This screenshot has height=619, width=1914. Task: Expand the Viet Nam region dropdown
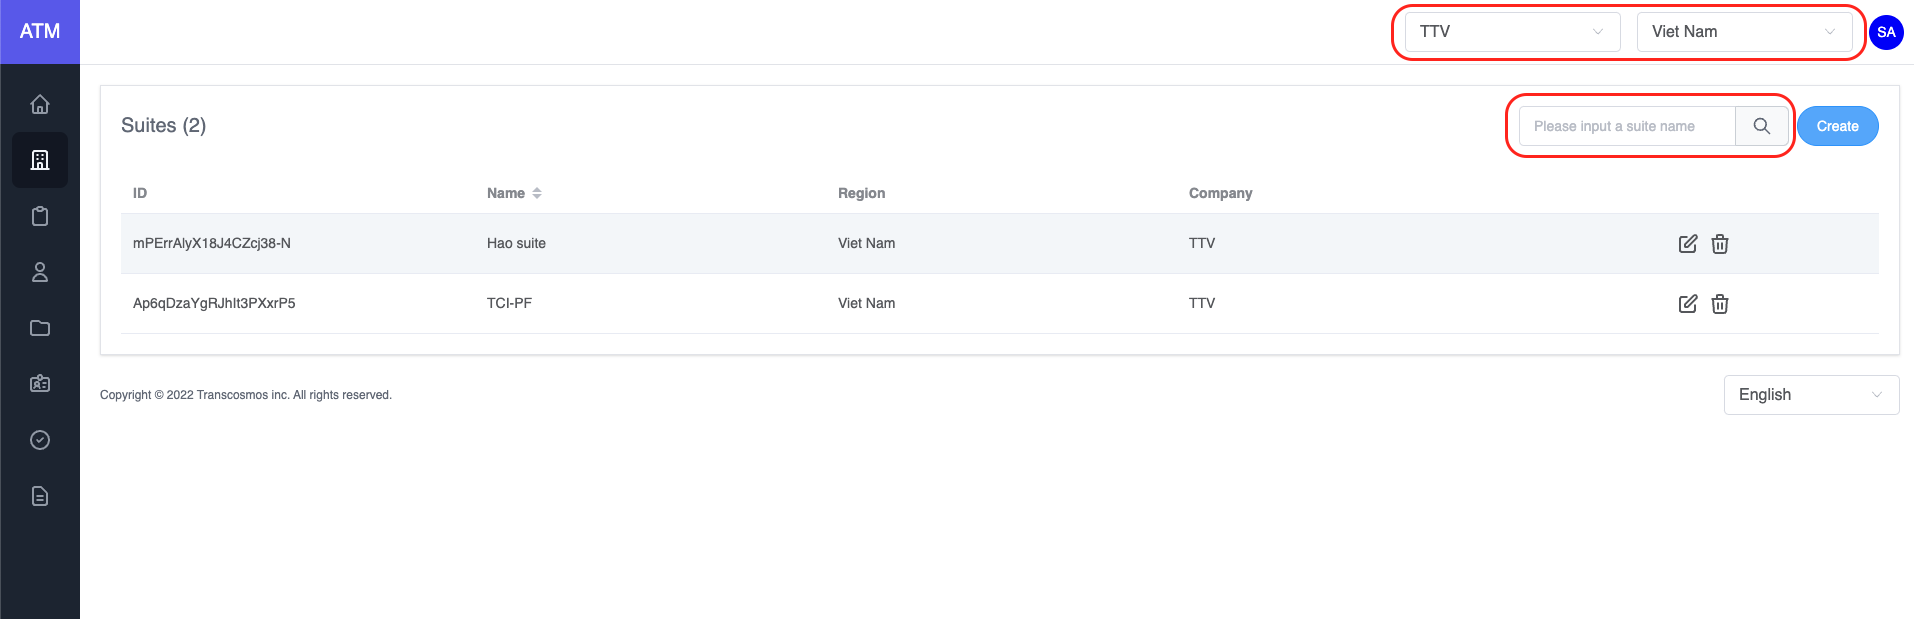[x=1744, y=32]
